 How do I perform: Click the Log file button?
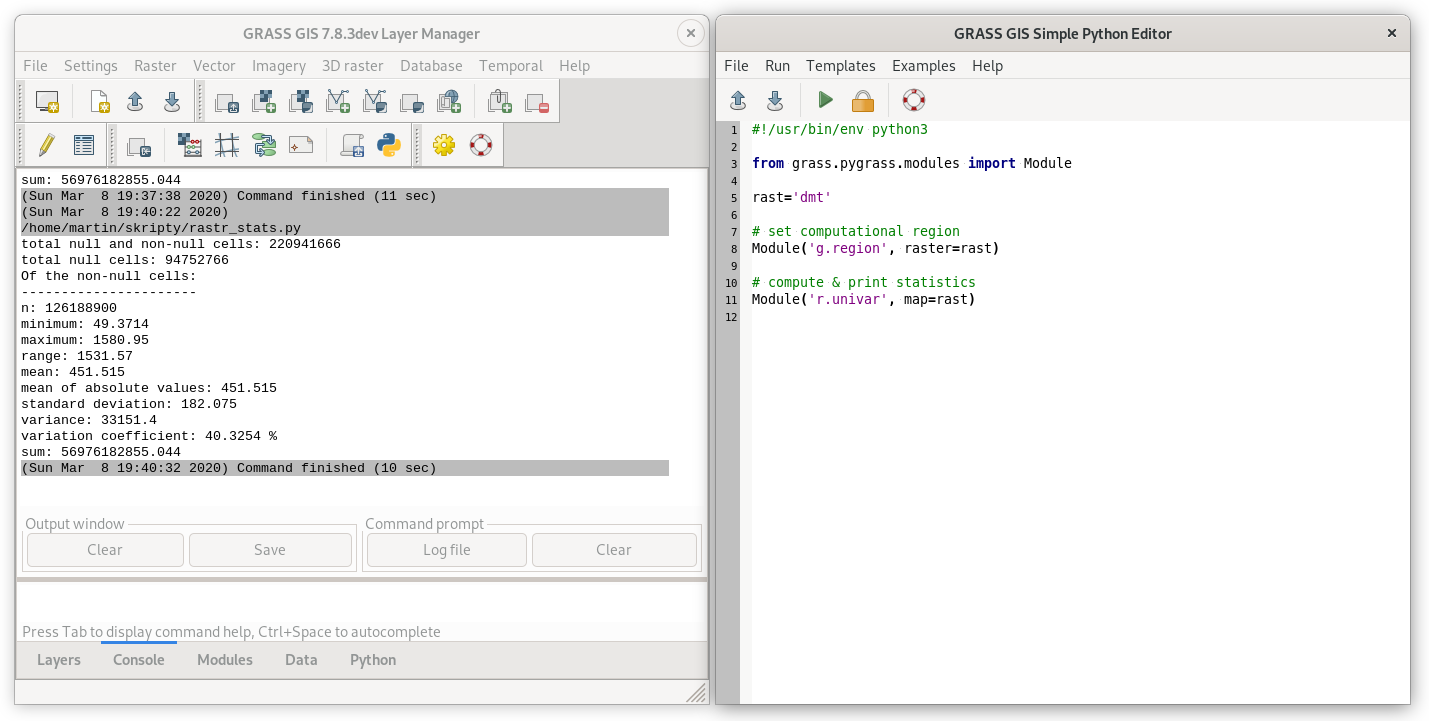447,550
